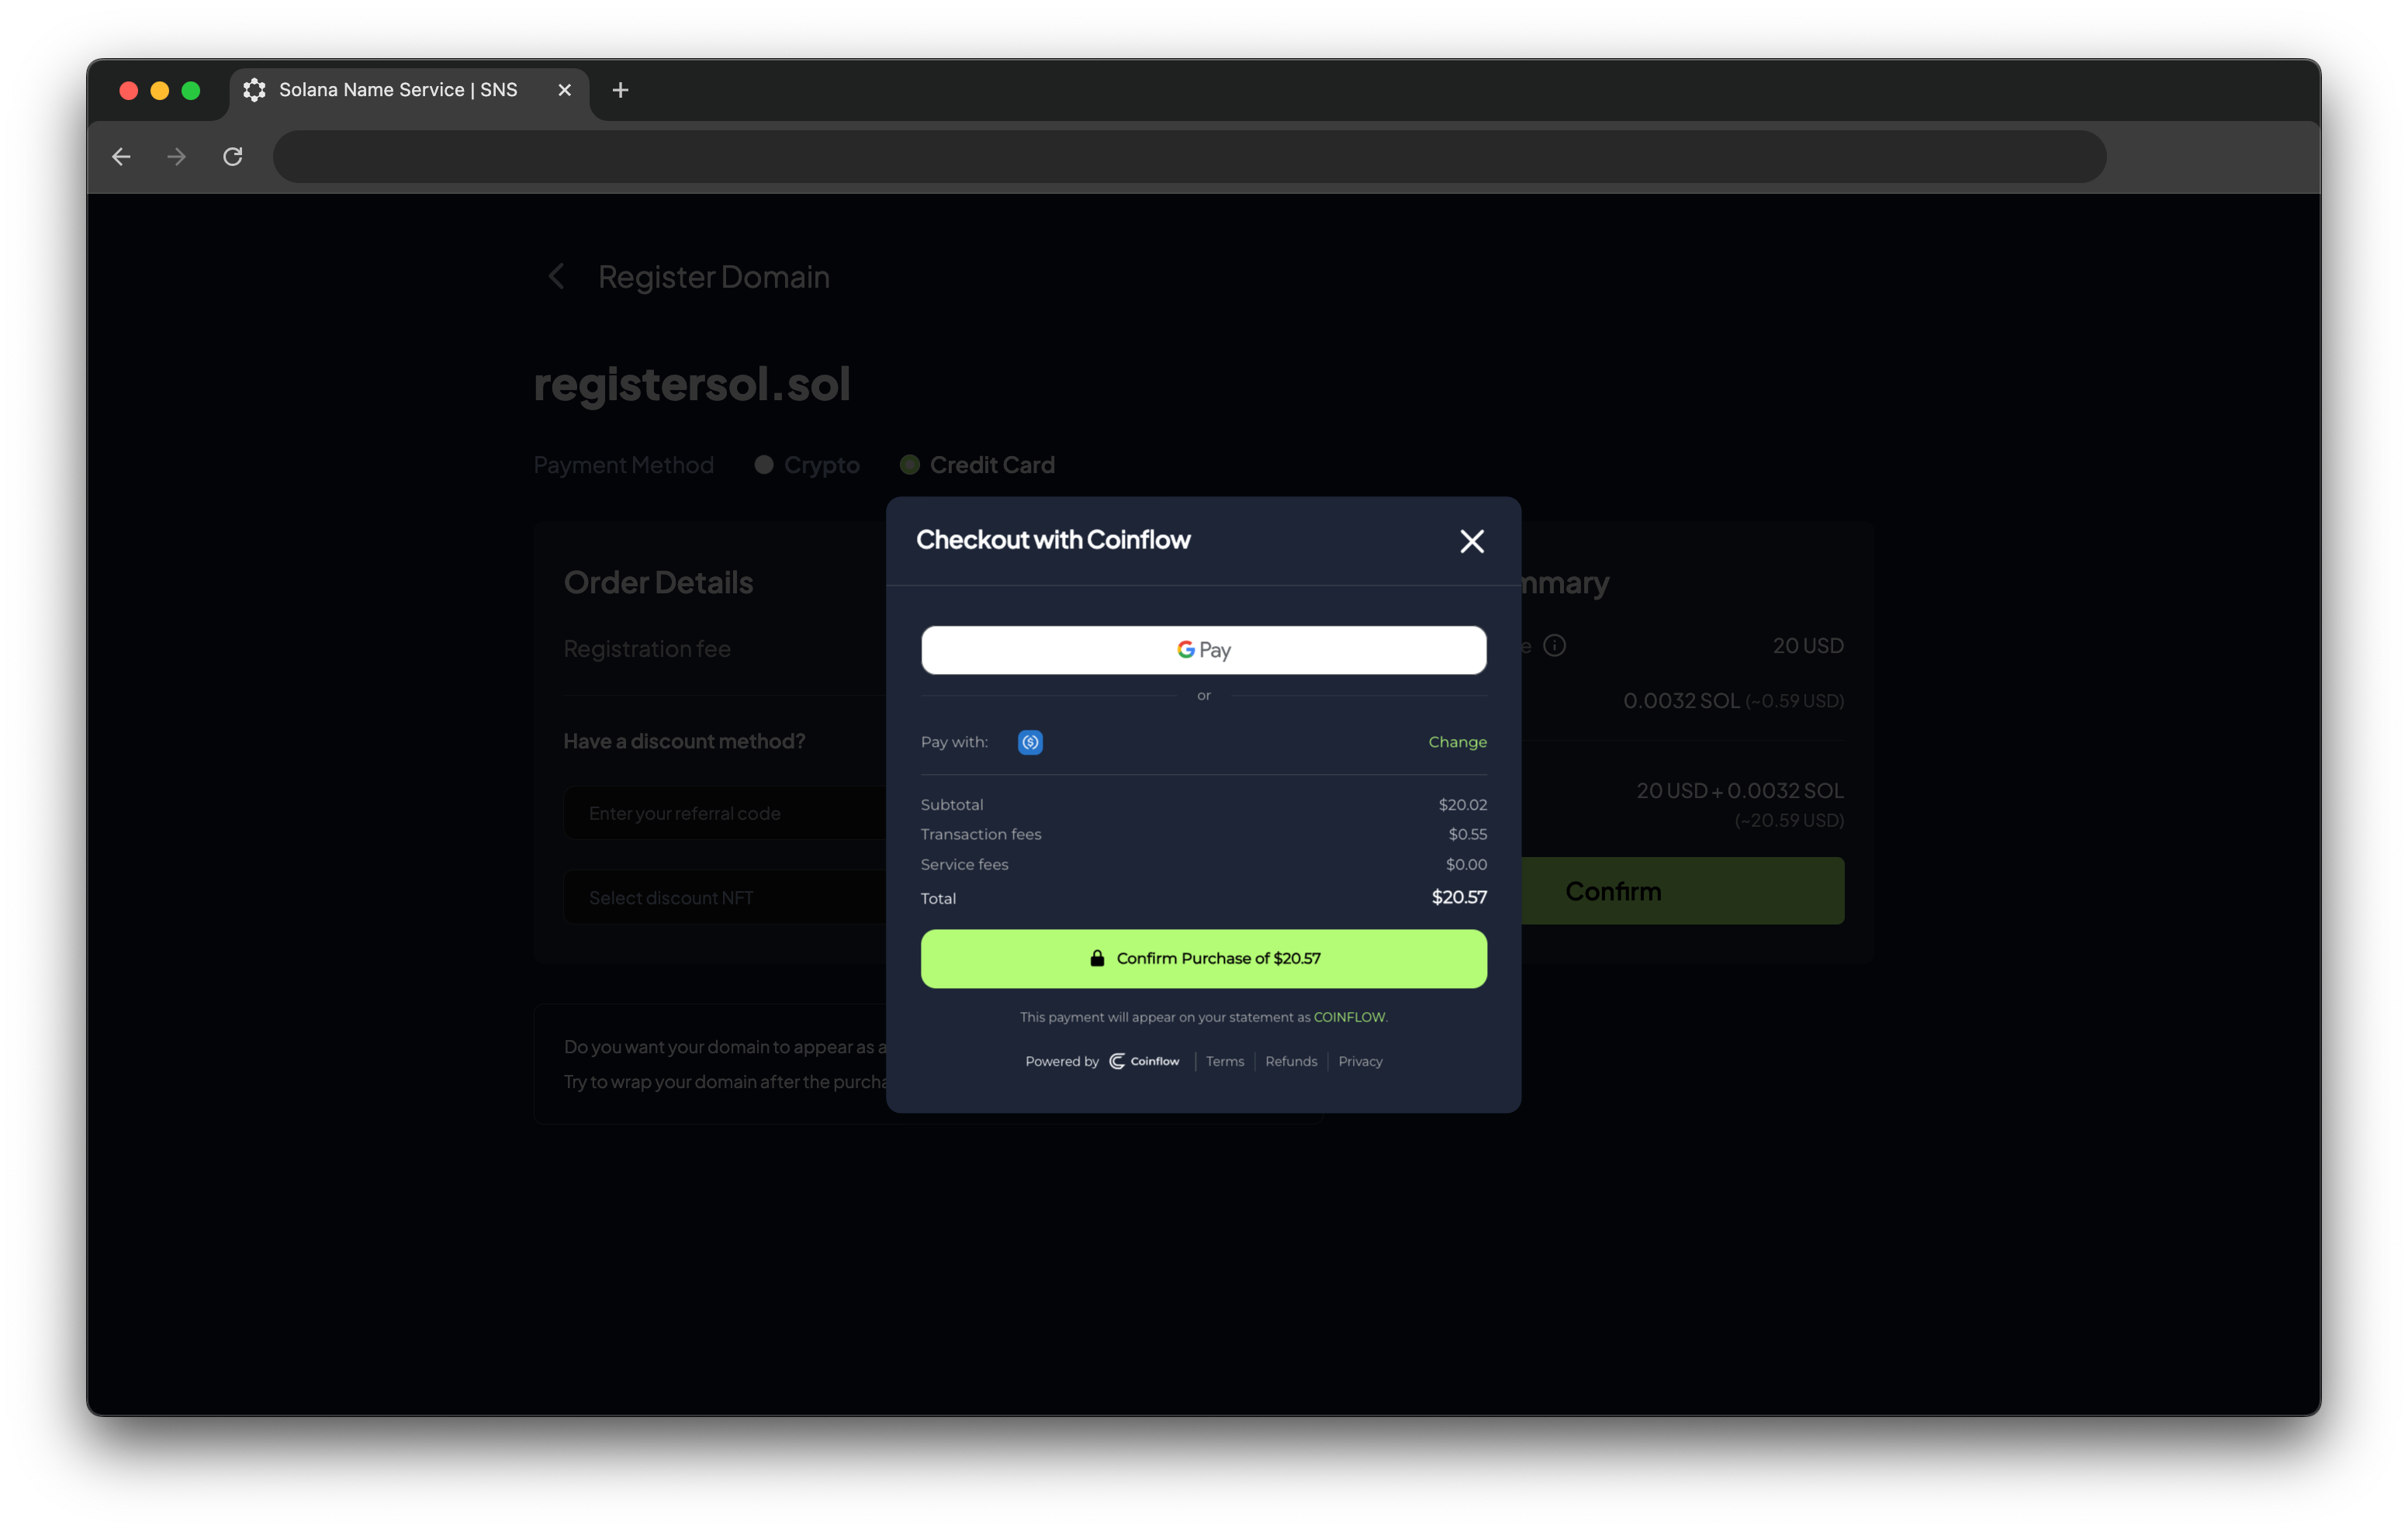Click the USDC payment method icon
Image resolution: width=2408 pixels, height=1531 pixels.
point(1030,742)
